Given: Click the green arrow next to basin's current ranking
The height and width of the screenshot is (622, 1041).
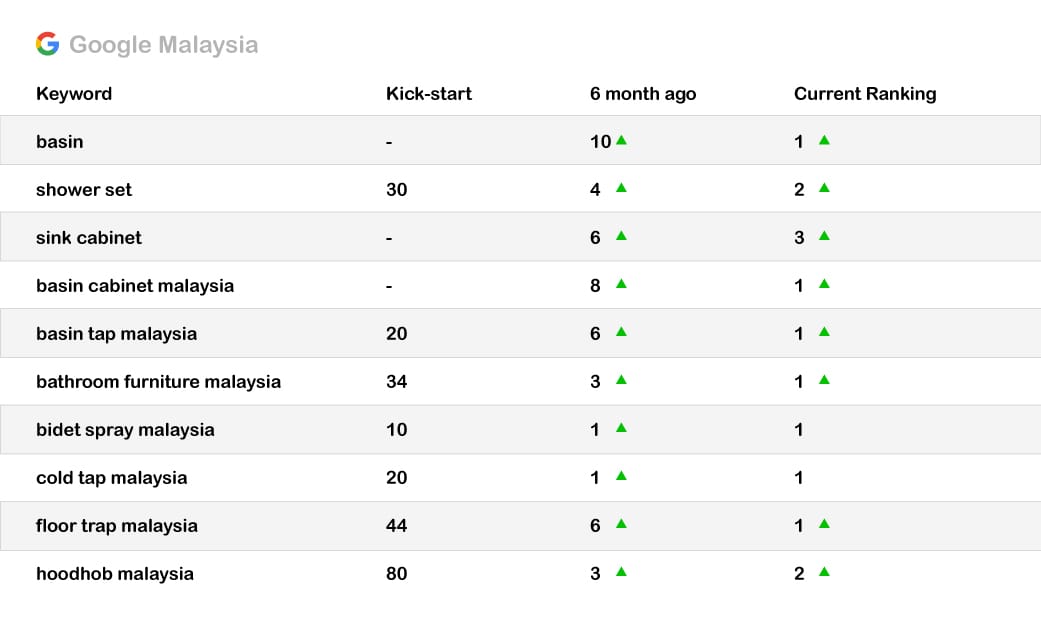Looking at the screenshot, I should (x=824, y=140).
